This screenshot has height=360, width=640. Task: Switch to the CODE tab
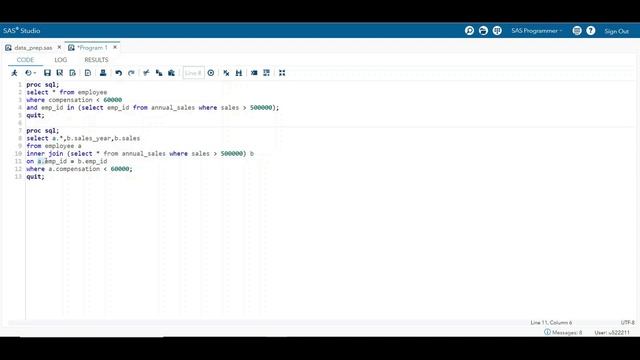pos(25,60)
